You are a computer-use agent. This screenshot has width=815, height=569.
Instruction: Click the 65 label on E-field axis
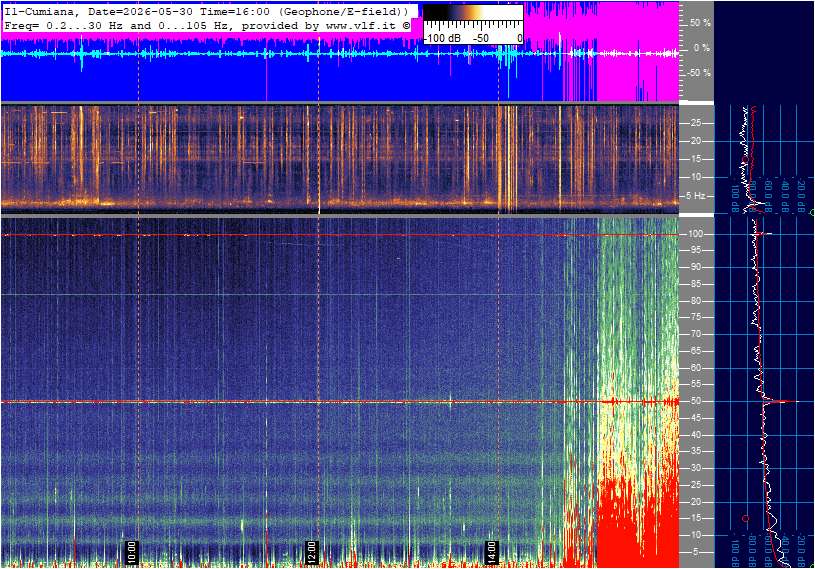point(695,351)
